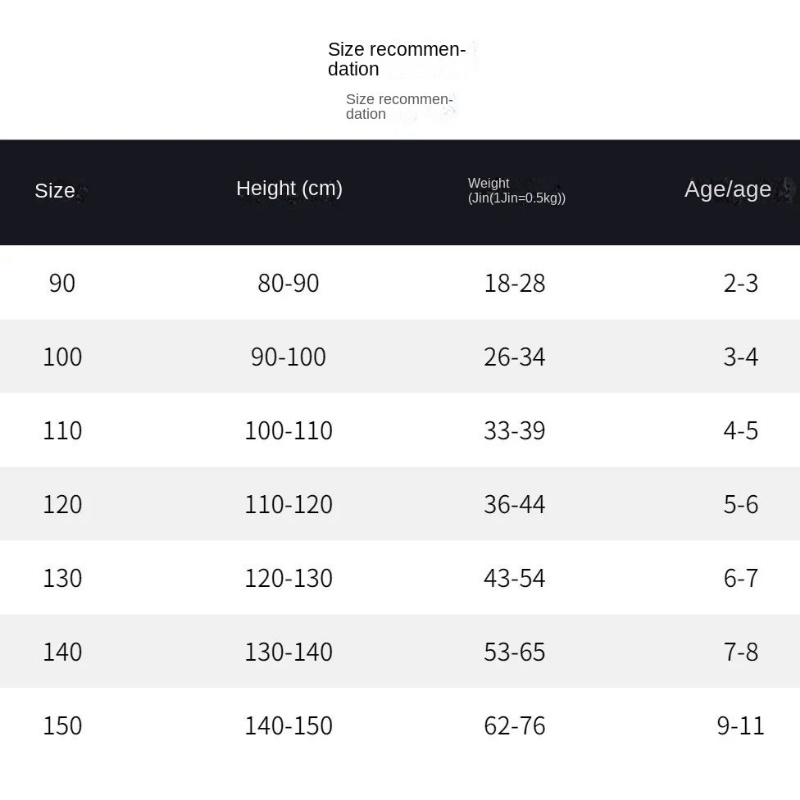
Task: Click the weight value '18-28'
Action: pyautogui.click(x=515, y=283)
